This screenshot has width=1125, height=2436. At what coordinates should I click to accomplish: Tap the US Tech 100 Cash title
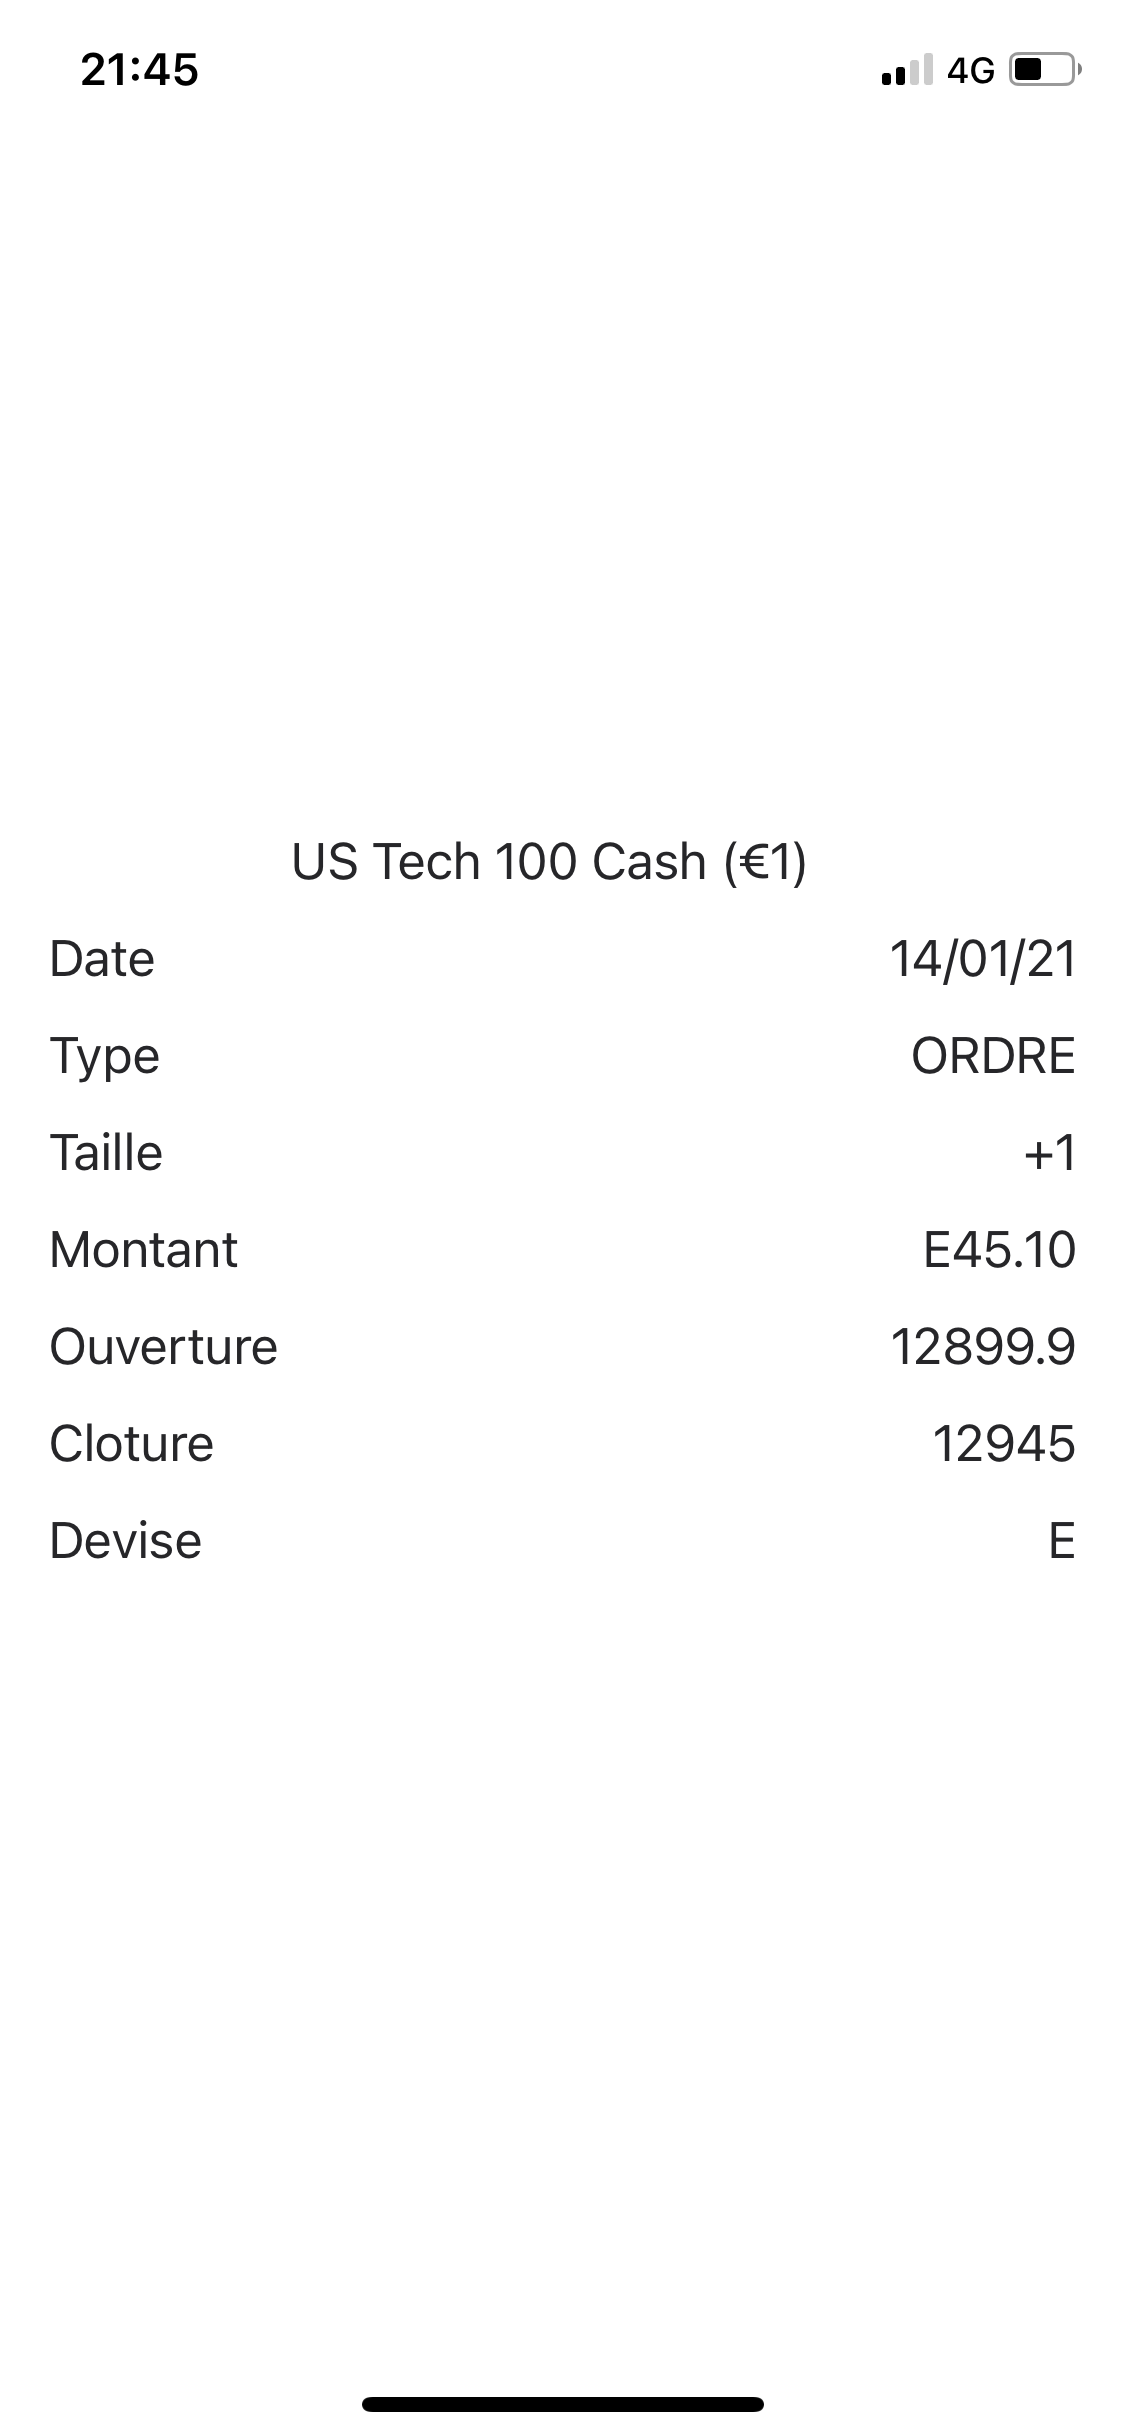(x=549, y=861)
